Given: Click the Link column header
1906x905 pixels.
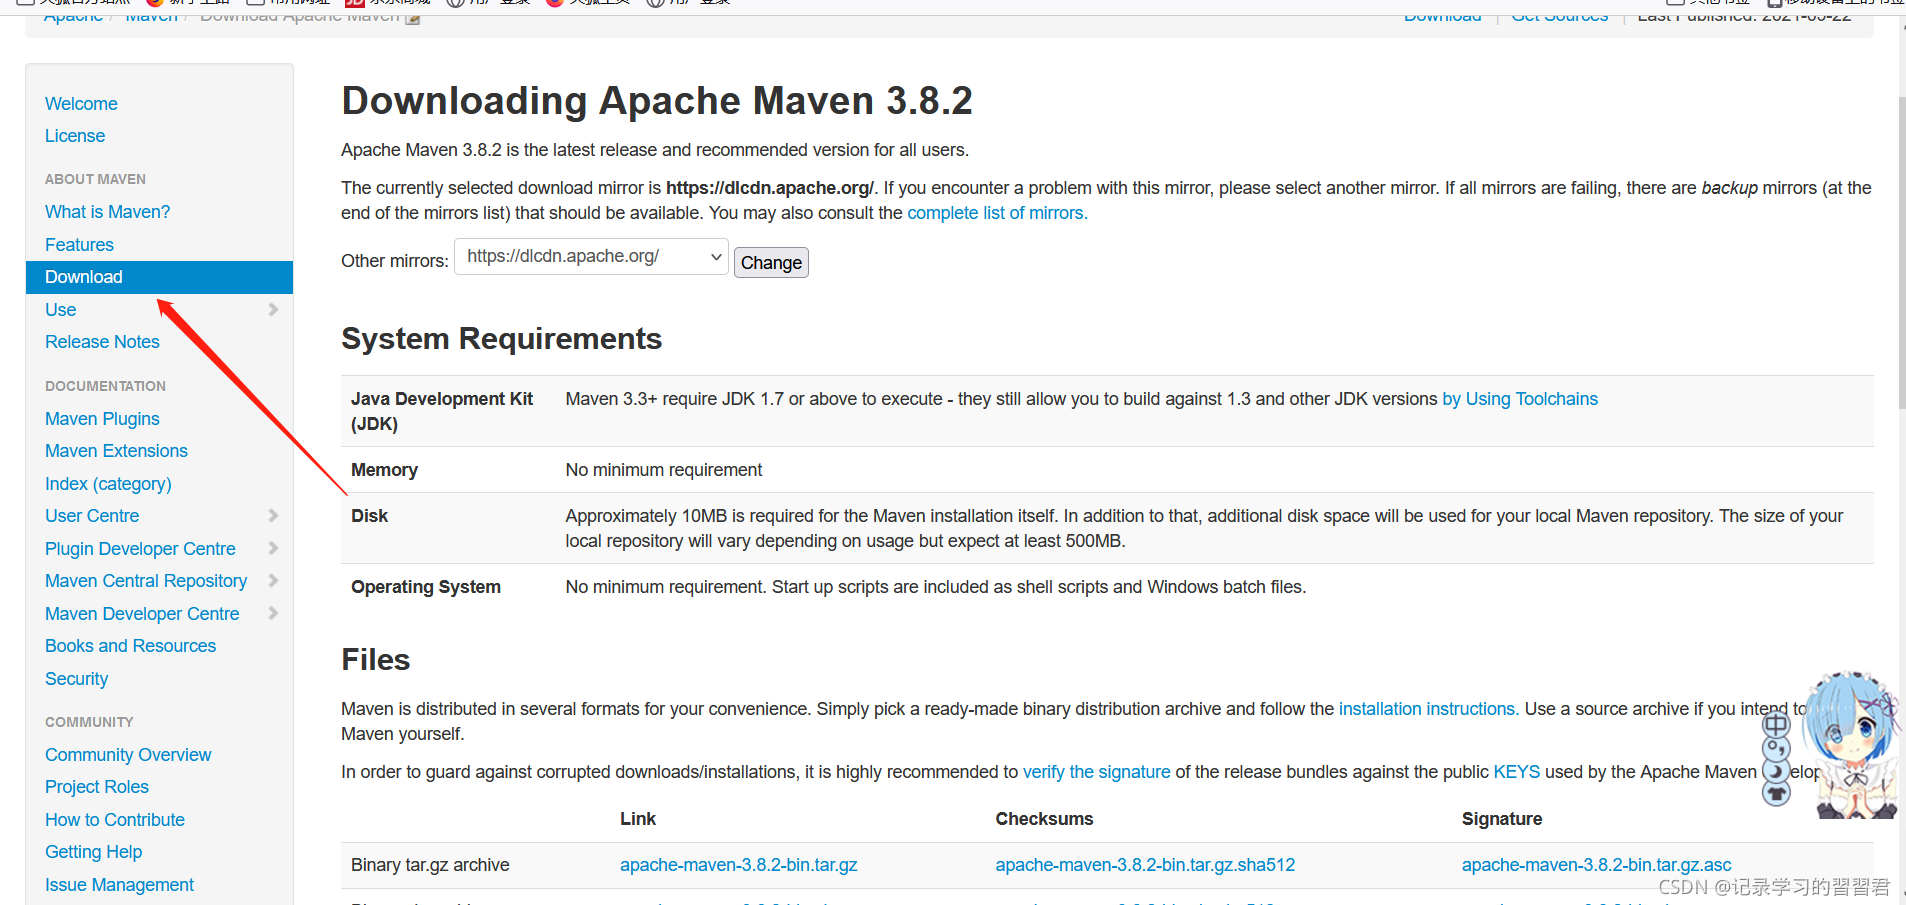Looking at the screenshot, I should click(x=638, y=819).
